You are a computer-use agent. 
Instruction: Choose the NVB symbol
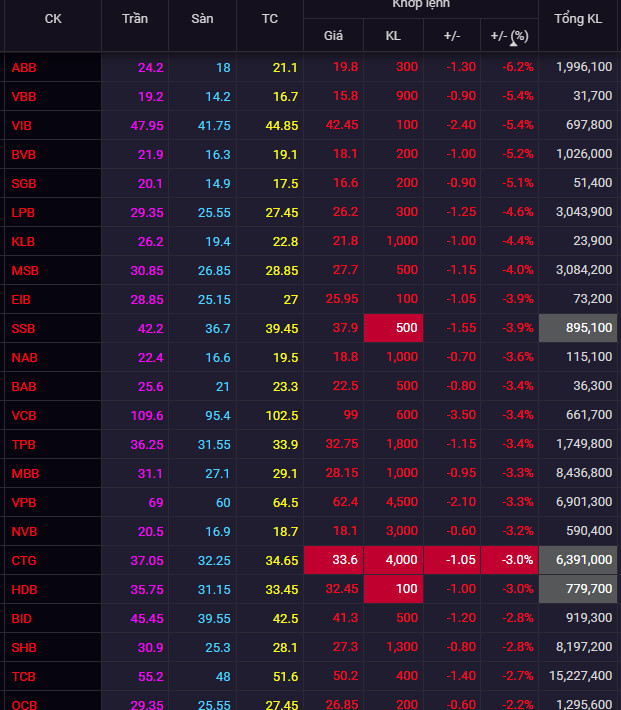24,532
